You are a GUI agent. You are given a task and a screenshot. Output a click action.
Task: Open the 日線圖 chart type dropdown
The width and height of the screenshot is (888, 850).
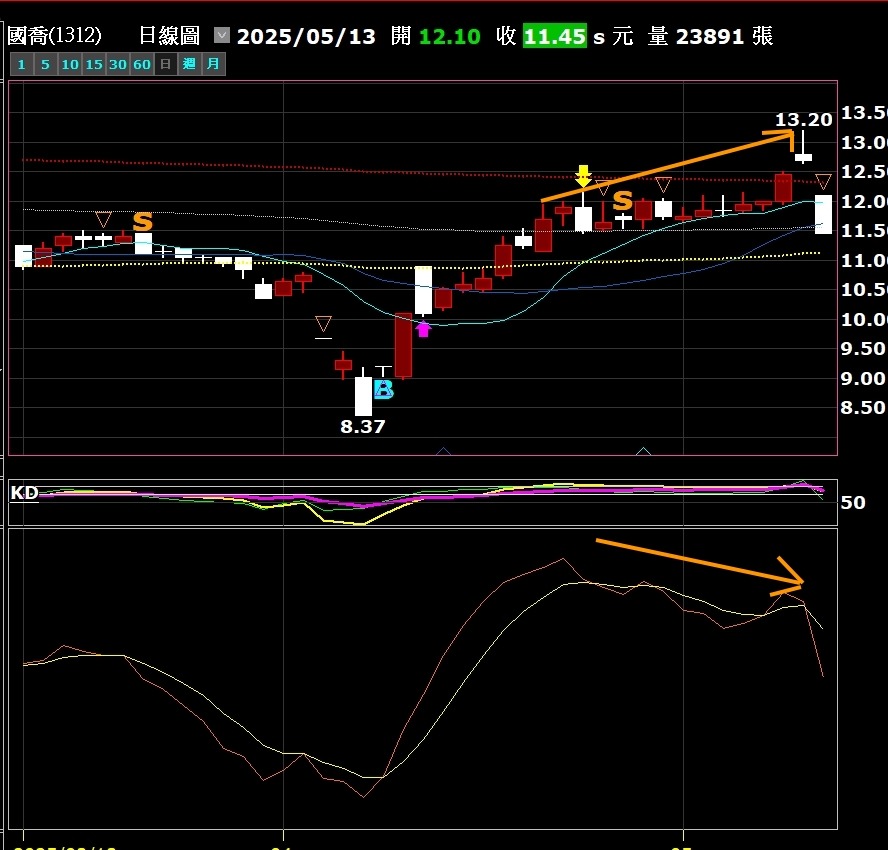(x=222, y=36)
